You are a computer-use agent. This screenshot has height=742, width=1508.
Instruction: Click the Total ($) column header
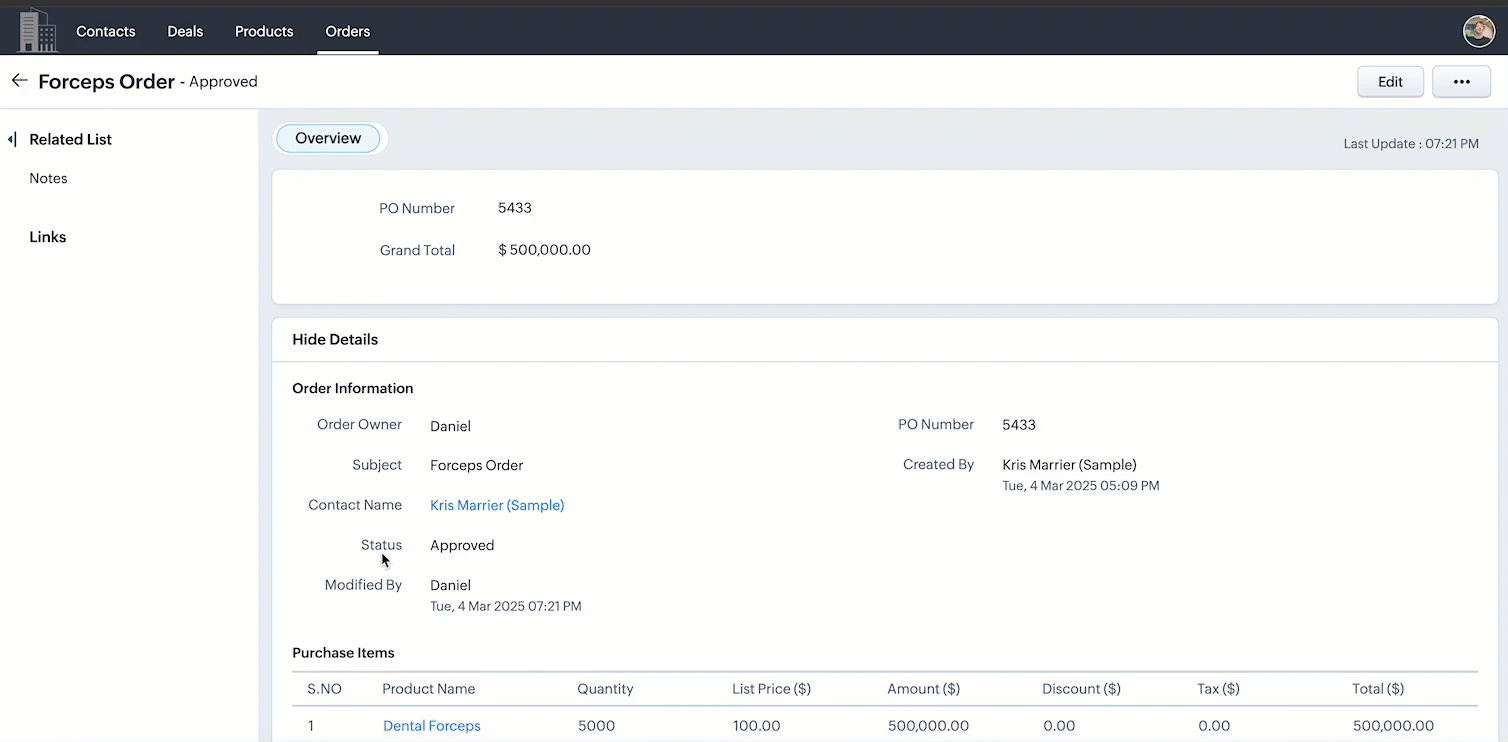click(1378, 689)
